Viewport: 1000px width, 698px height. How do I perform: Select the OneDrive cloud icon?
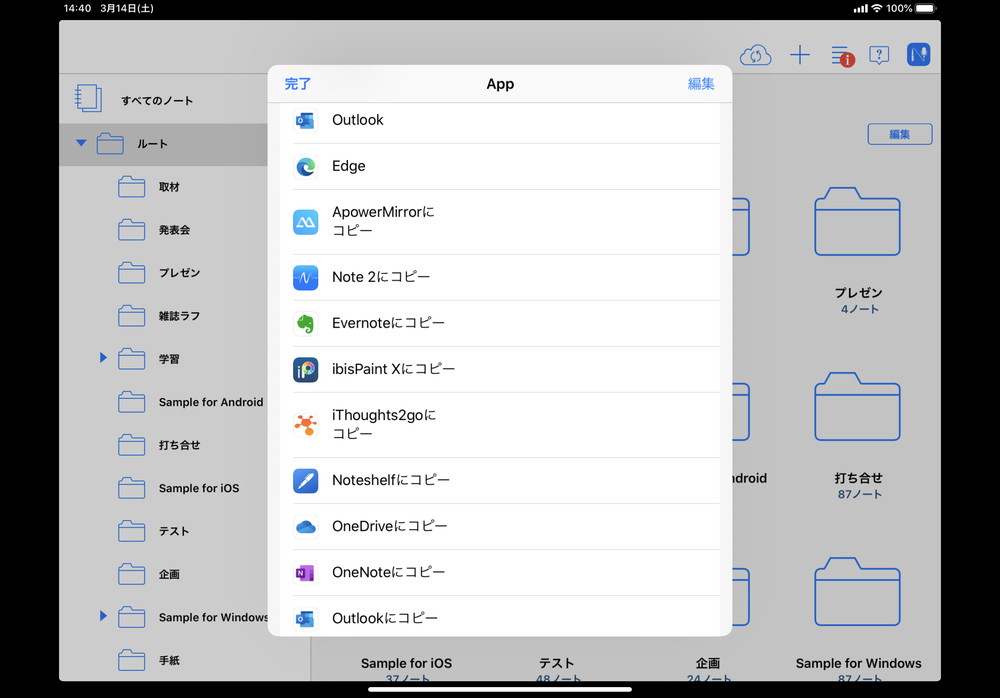305,526
